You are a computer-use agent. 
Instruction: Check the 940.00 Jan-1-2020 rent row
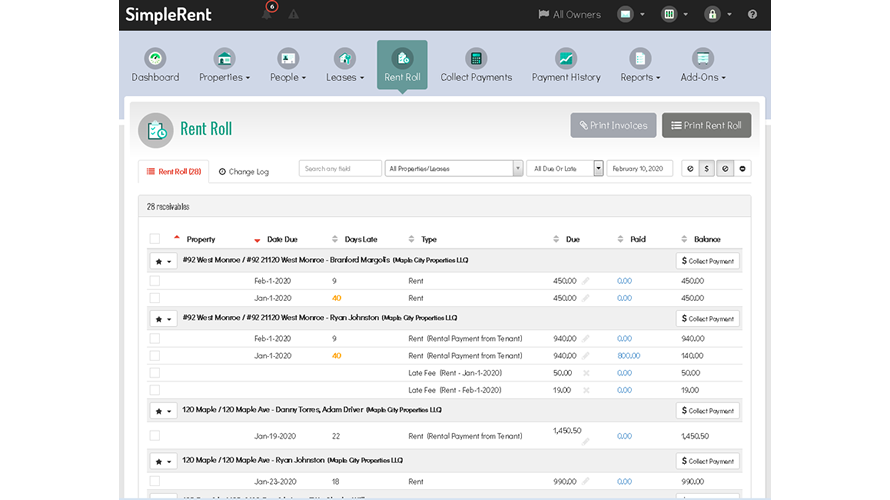pos(154,356)
